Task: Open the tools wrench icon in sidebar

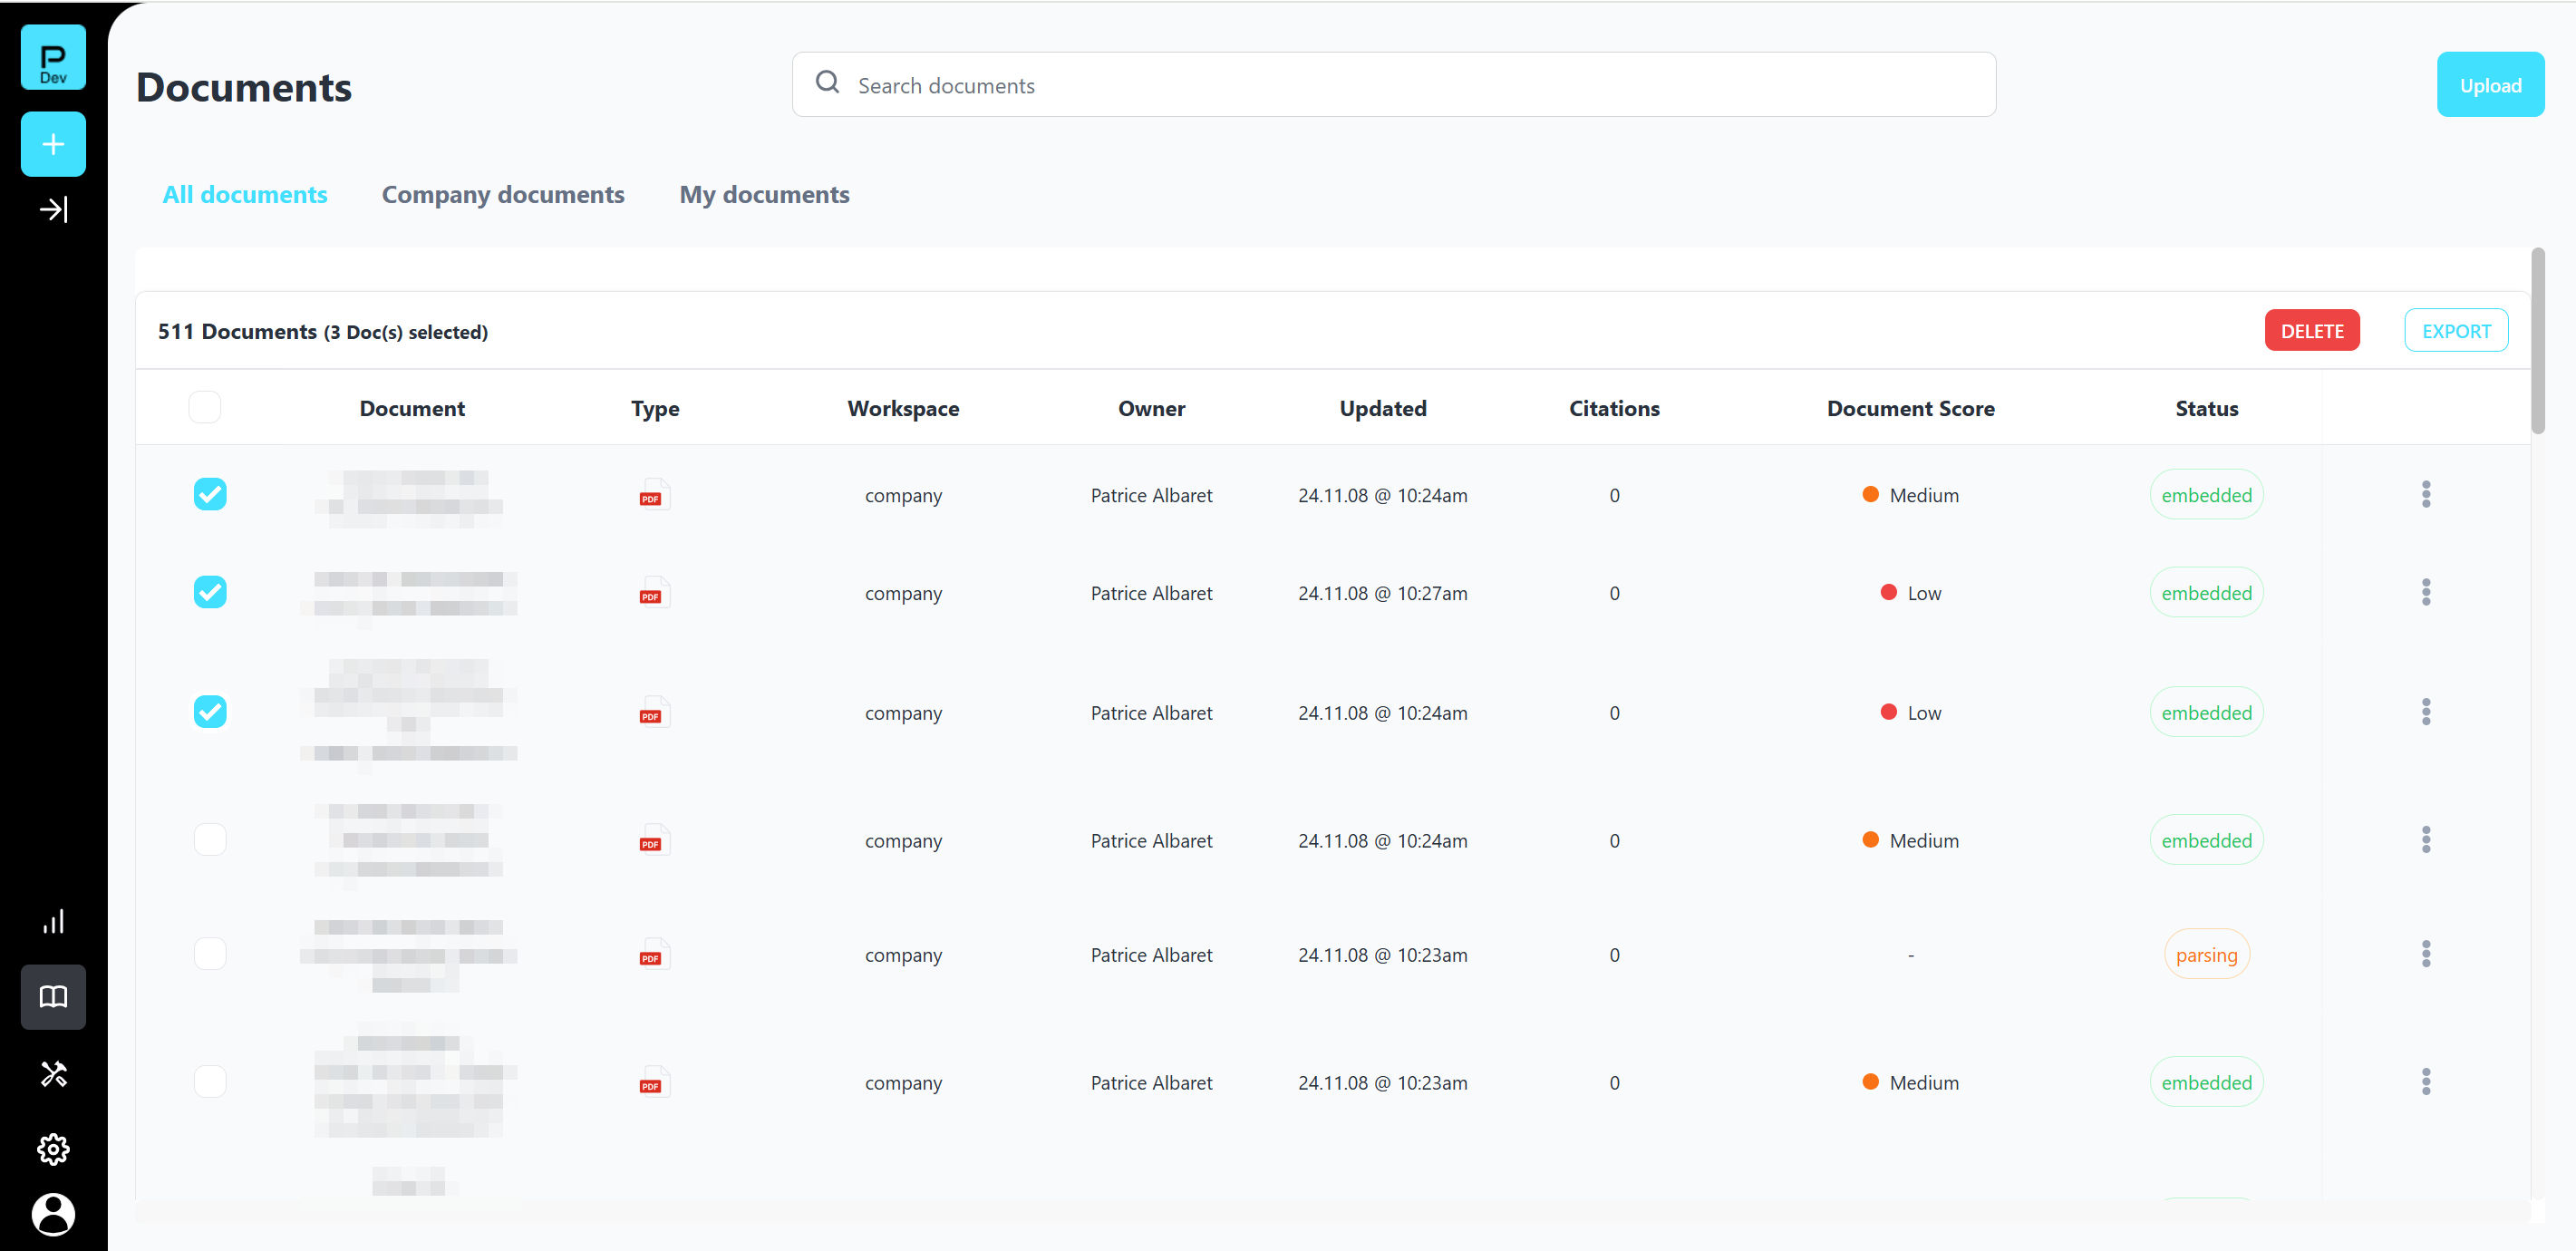Action: [x=53, y=1073]
